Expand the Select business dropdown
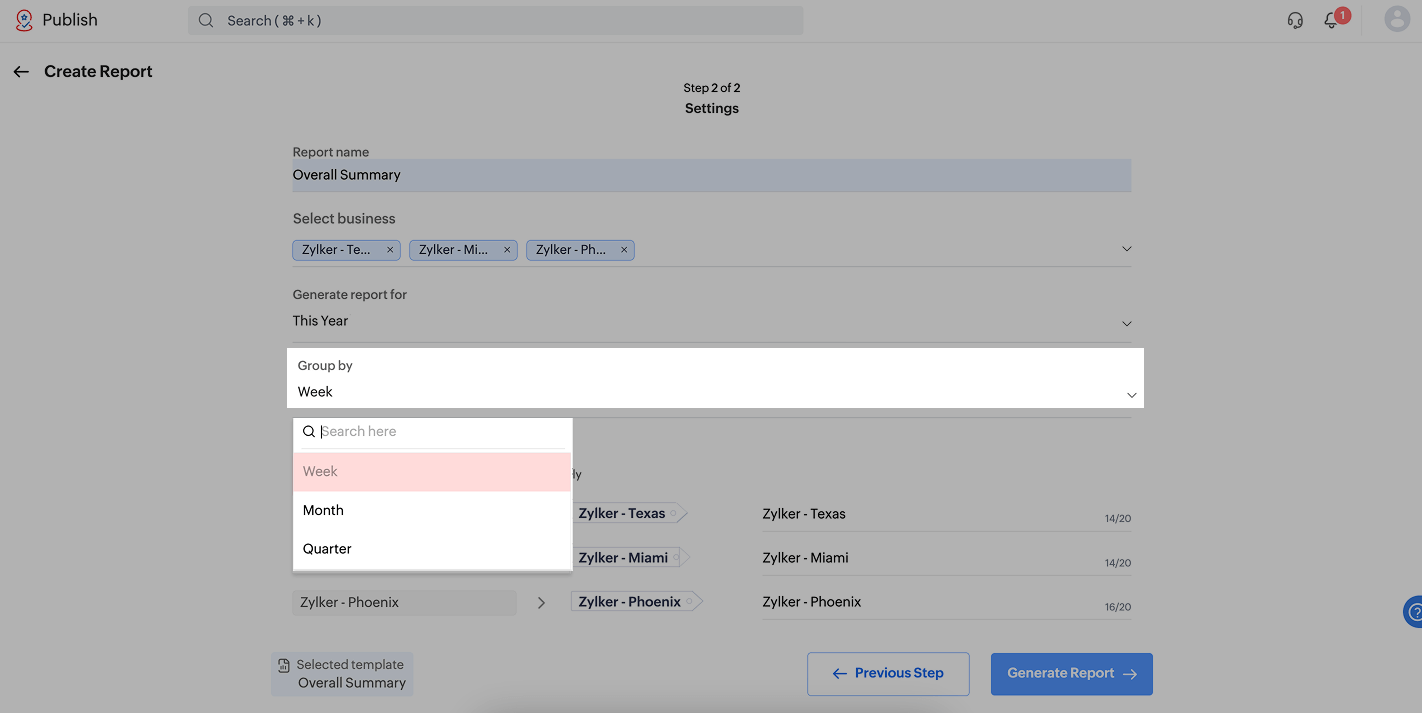1422x713 pixels. pyautogui.click(x=1127, y=249)
